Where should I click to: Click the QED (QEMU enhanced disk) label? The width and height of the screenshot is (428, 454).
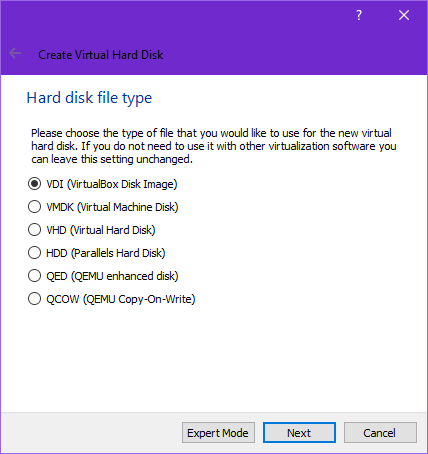112,276
